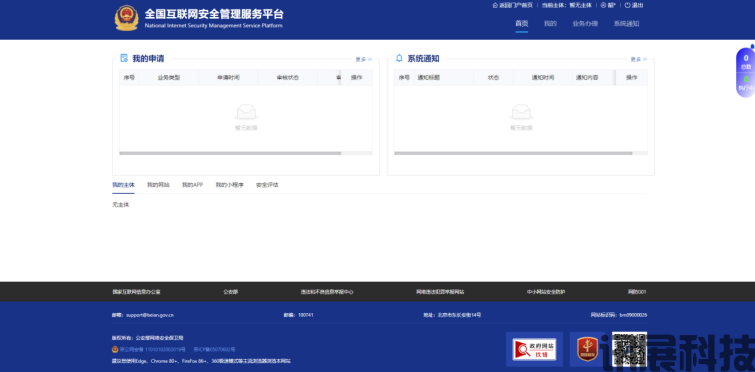
Task: Select the 我的网站 tab
Action: (158, 185)
